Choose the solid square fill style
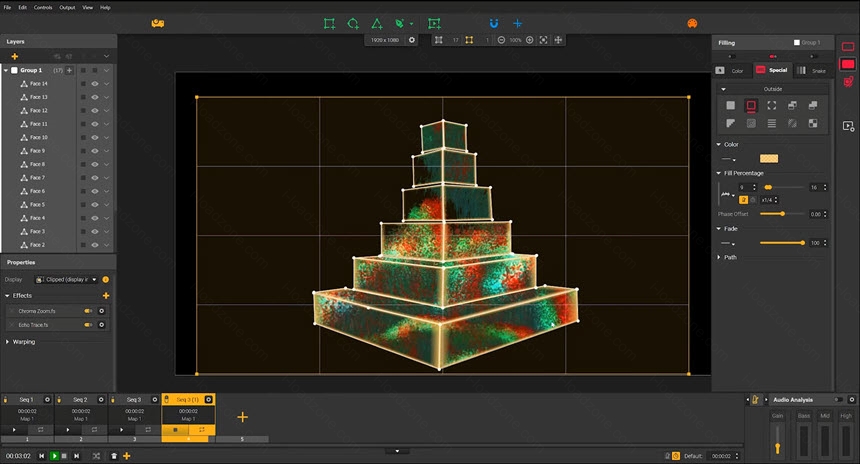Image resolution: width=860 pixels, height=464 pixels. point(731,105)
